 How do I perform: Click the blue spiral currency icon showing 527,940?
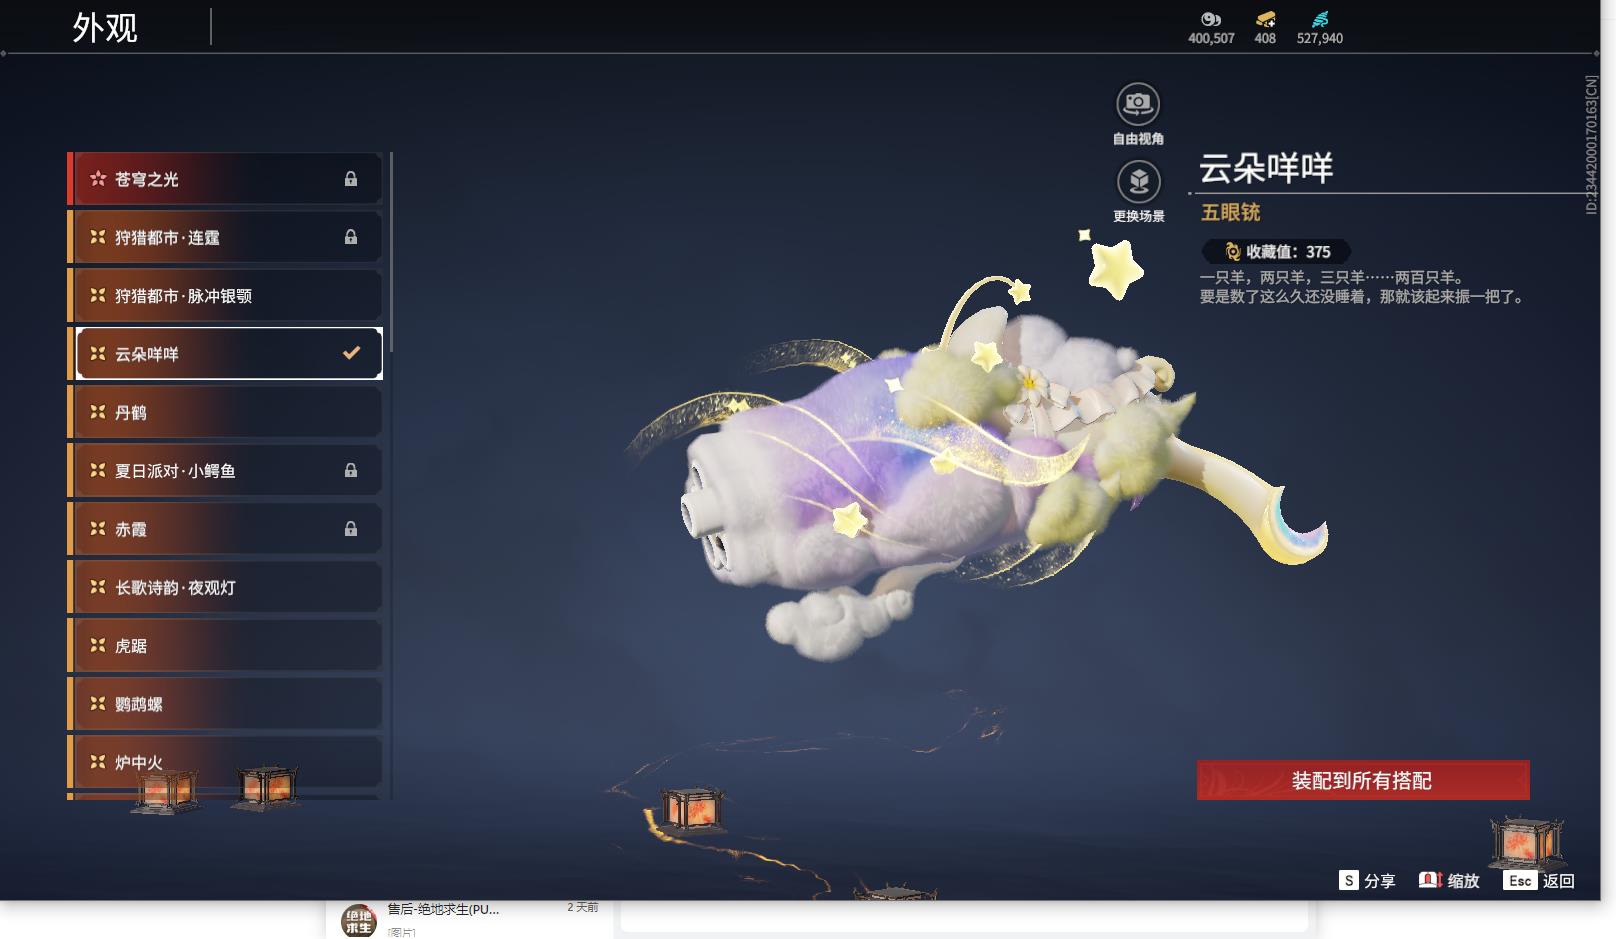pyautogui.click(x=1320, y=17)
